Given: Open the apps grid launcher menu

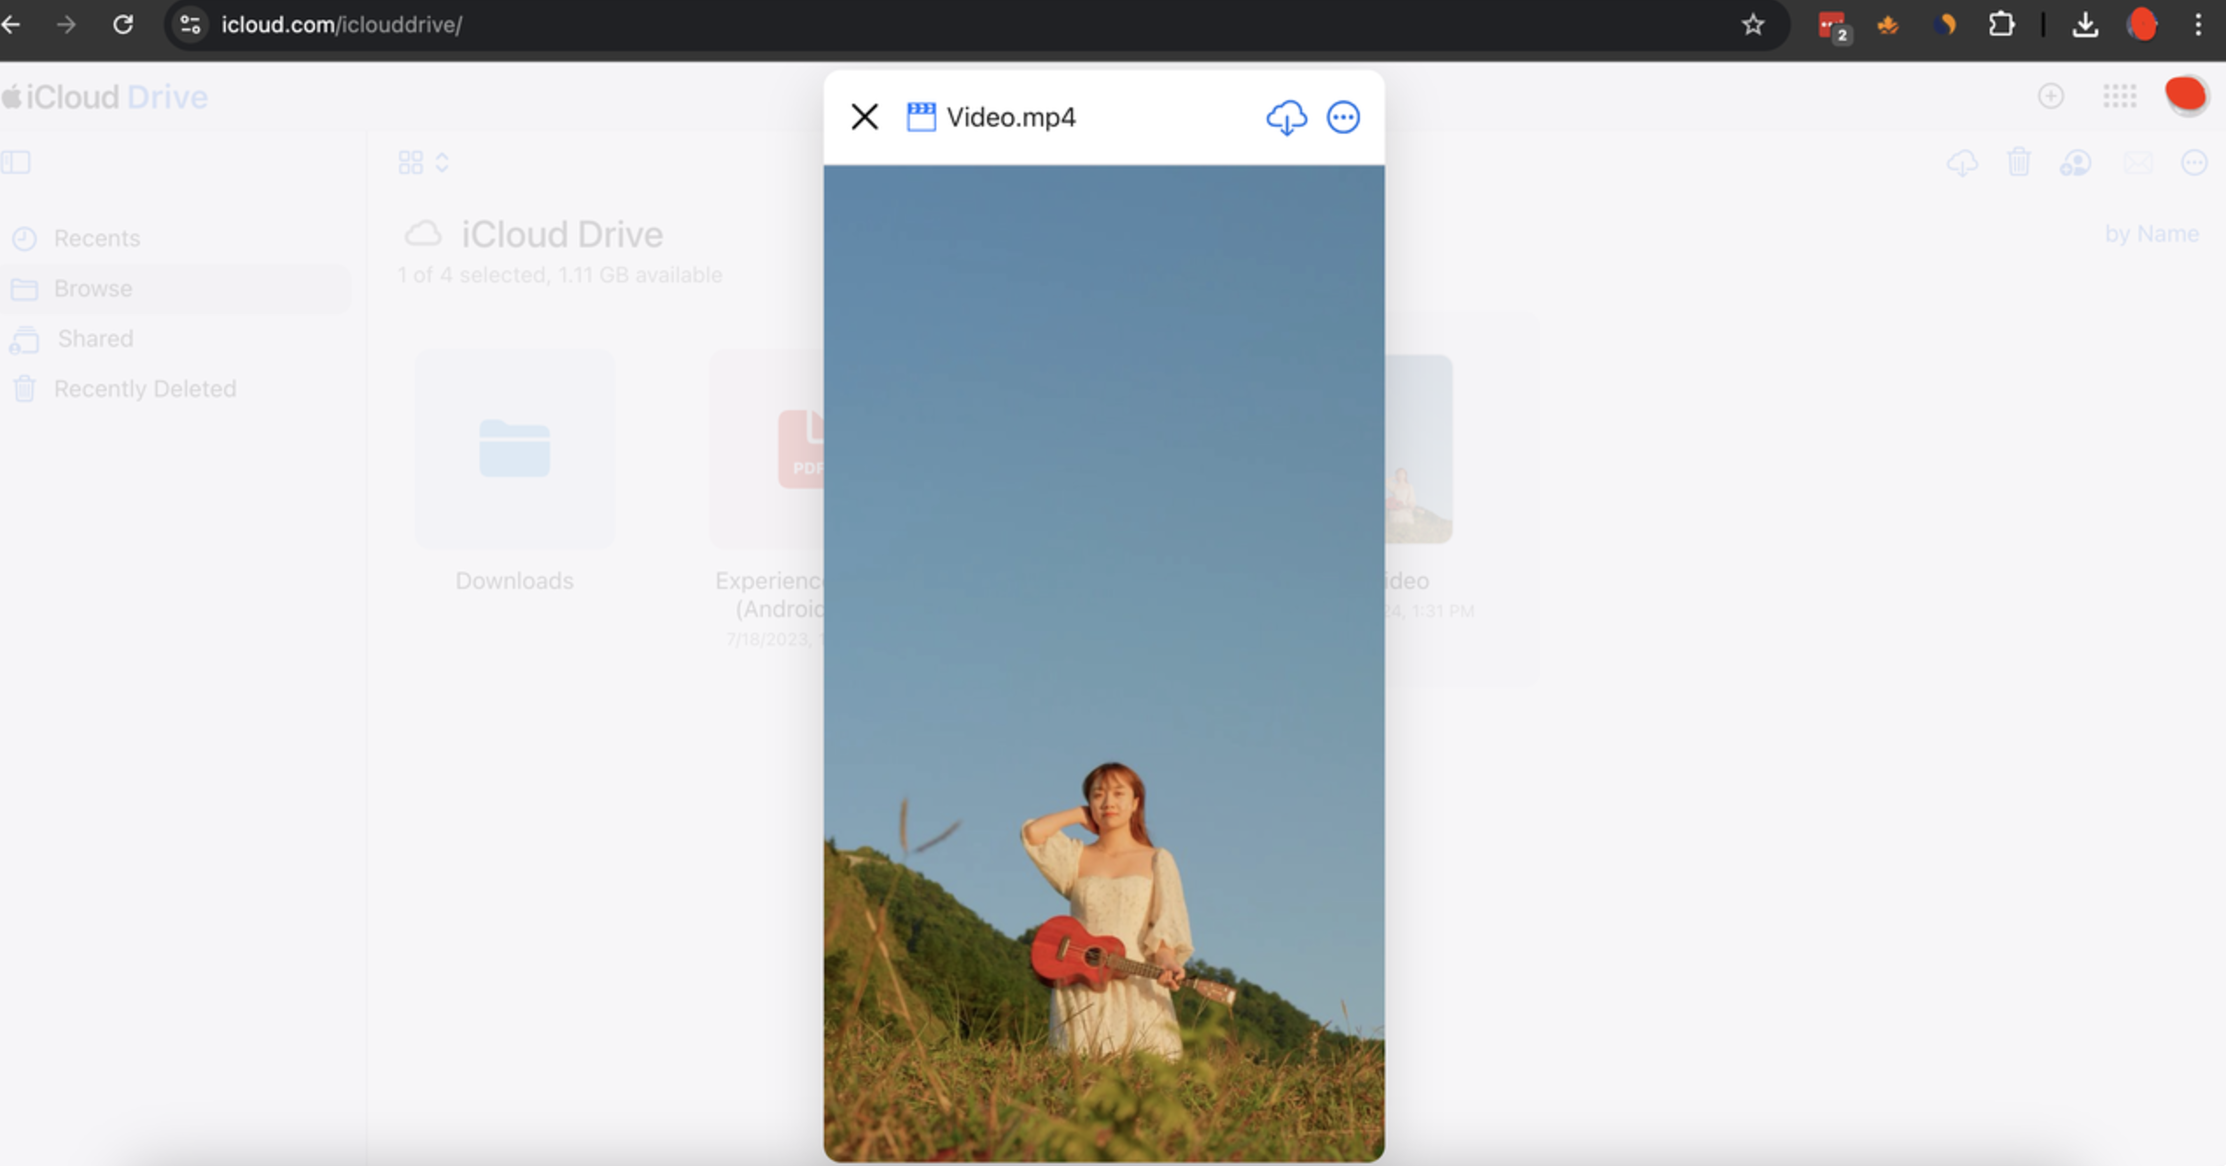Looking at the screenshot, I should (2119, 96).
